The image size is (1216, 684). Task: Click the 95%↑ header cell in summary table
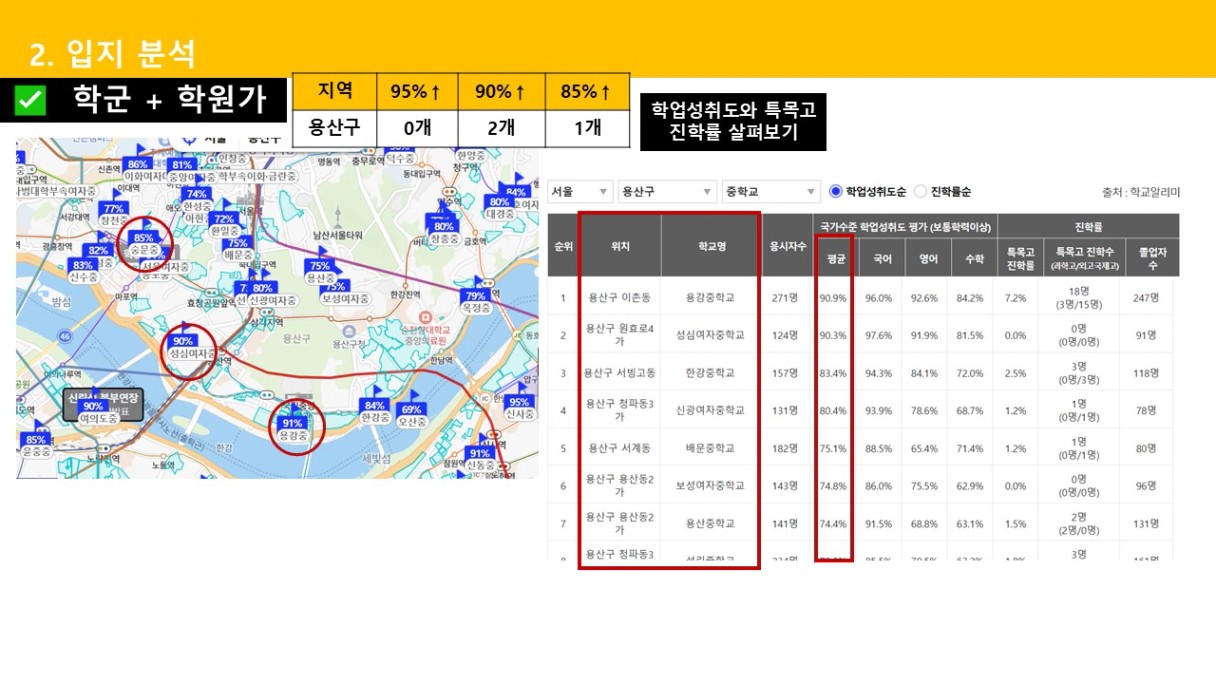pyautogui.click(x=416, y=92)
